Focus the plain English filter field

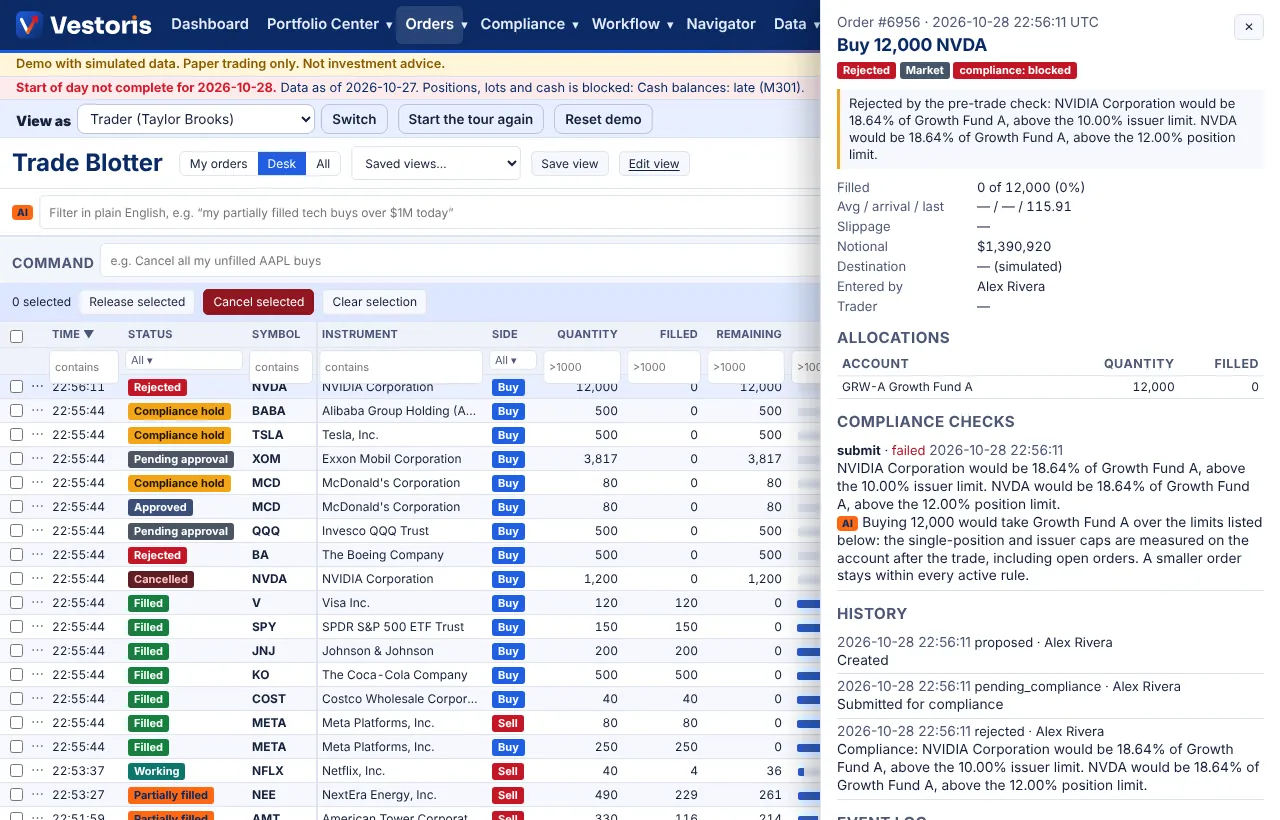430,213
